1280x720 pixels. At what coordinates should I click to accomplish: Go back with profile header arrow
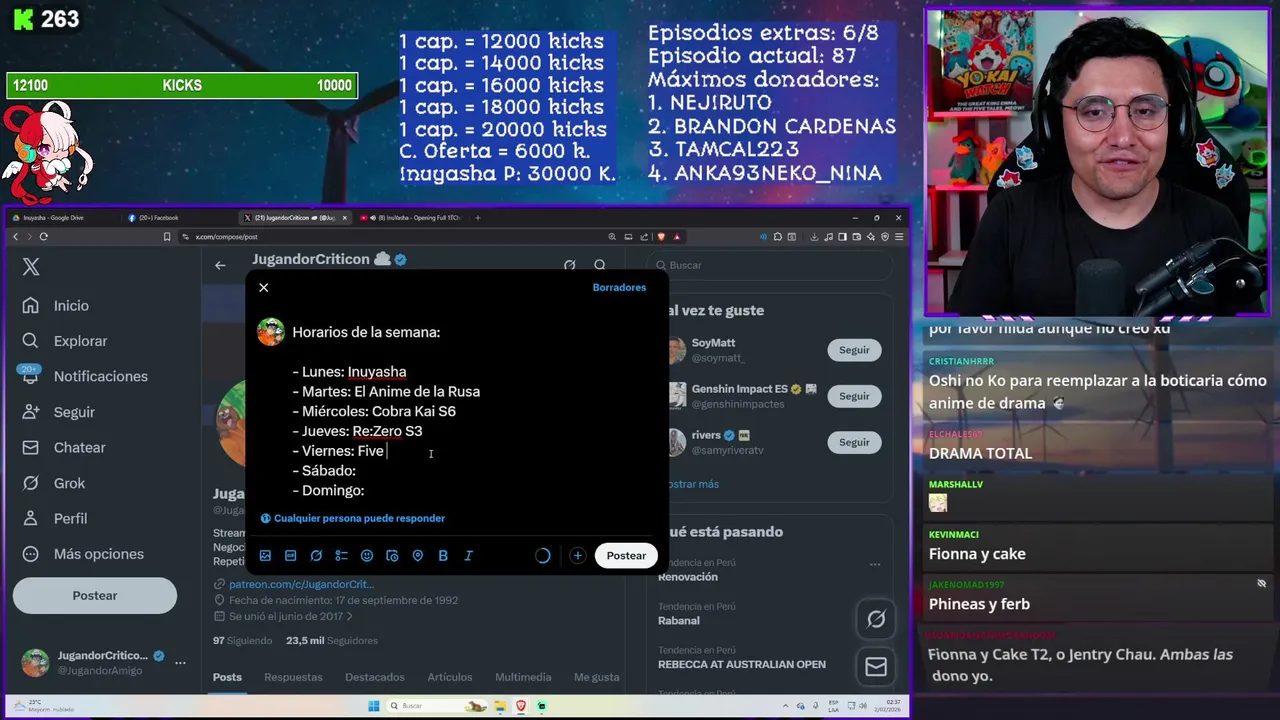click(x=220, y=265)
